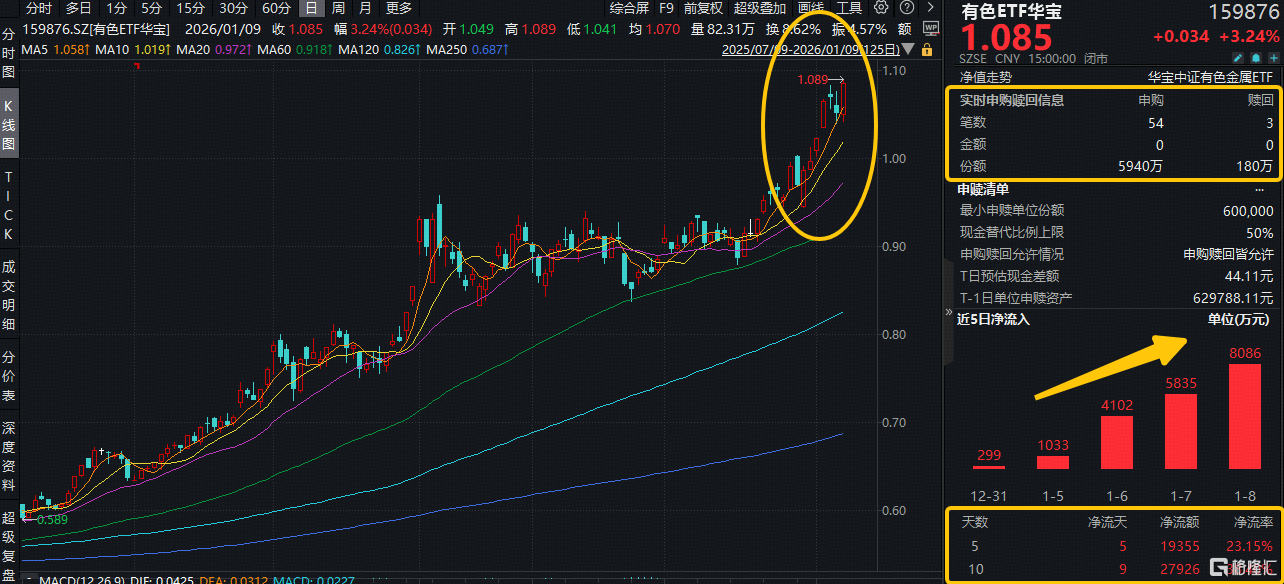Click the 净值走势 link

tap(984, 76)
